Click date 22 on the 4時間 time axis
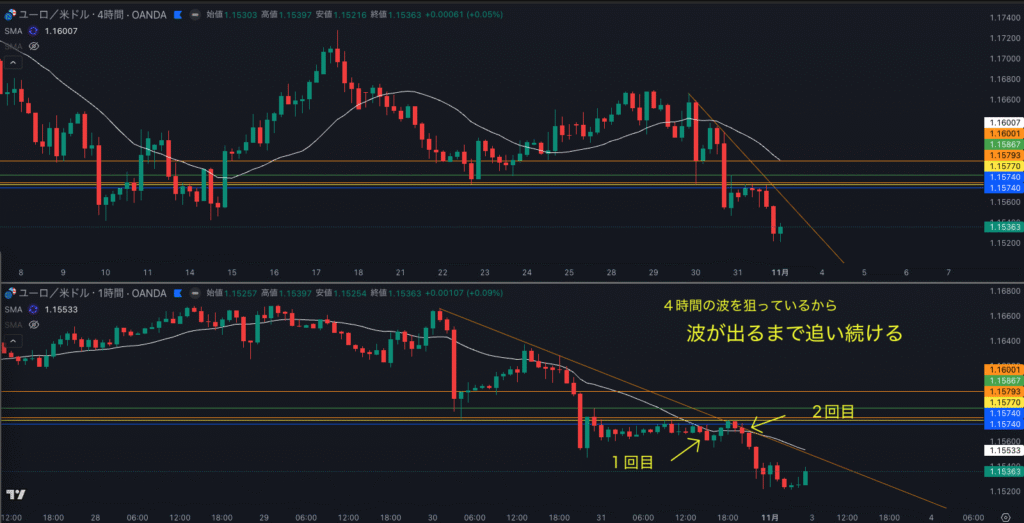1024x523 pixels. (x=442, y=272)
